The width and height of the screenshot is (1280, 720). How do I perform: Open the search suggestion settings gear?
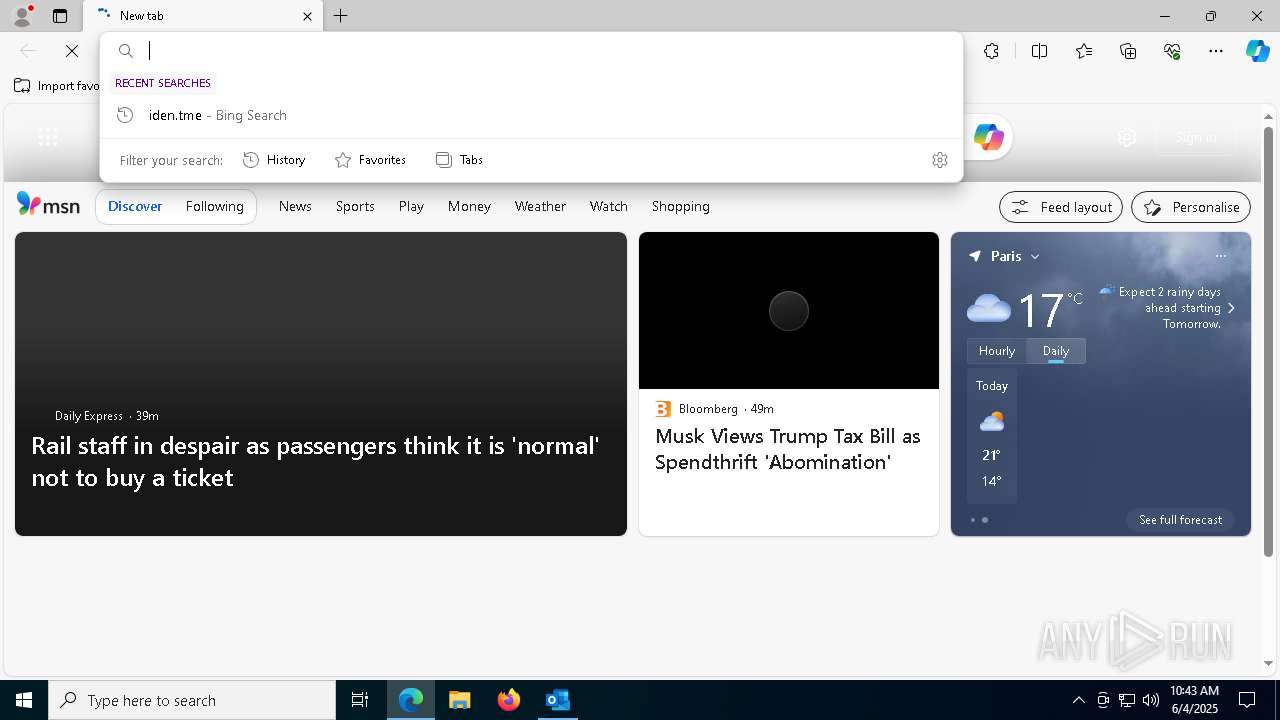point(940,160)
